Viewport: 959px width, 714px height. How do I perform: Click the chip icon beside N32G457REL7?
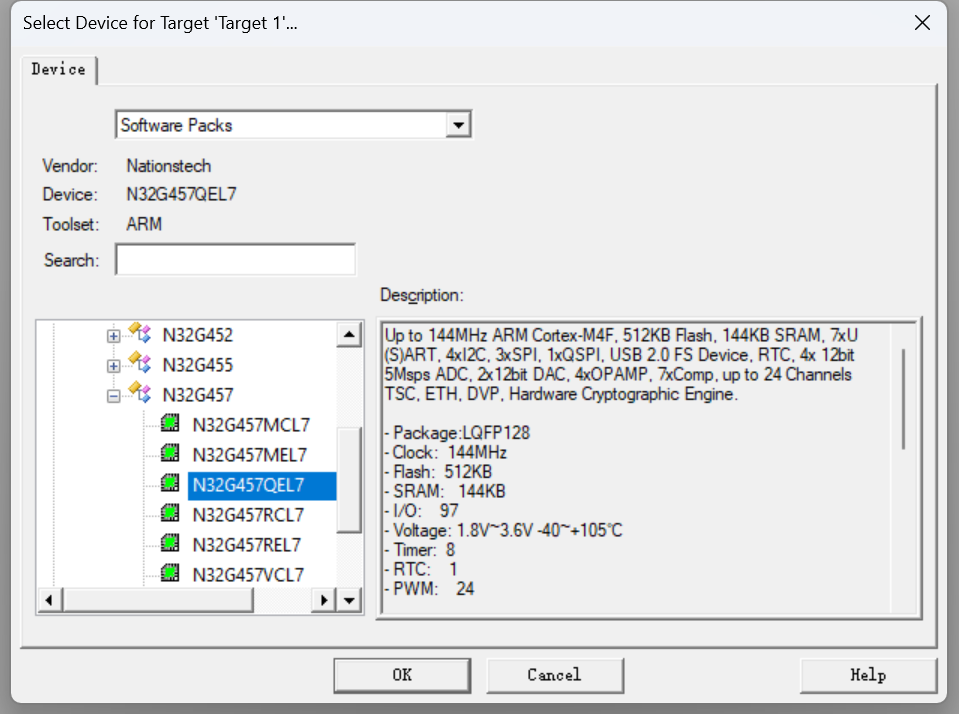pyautogui.click(x=170, y=543)
